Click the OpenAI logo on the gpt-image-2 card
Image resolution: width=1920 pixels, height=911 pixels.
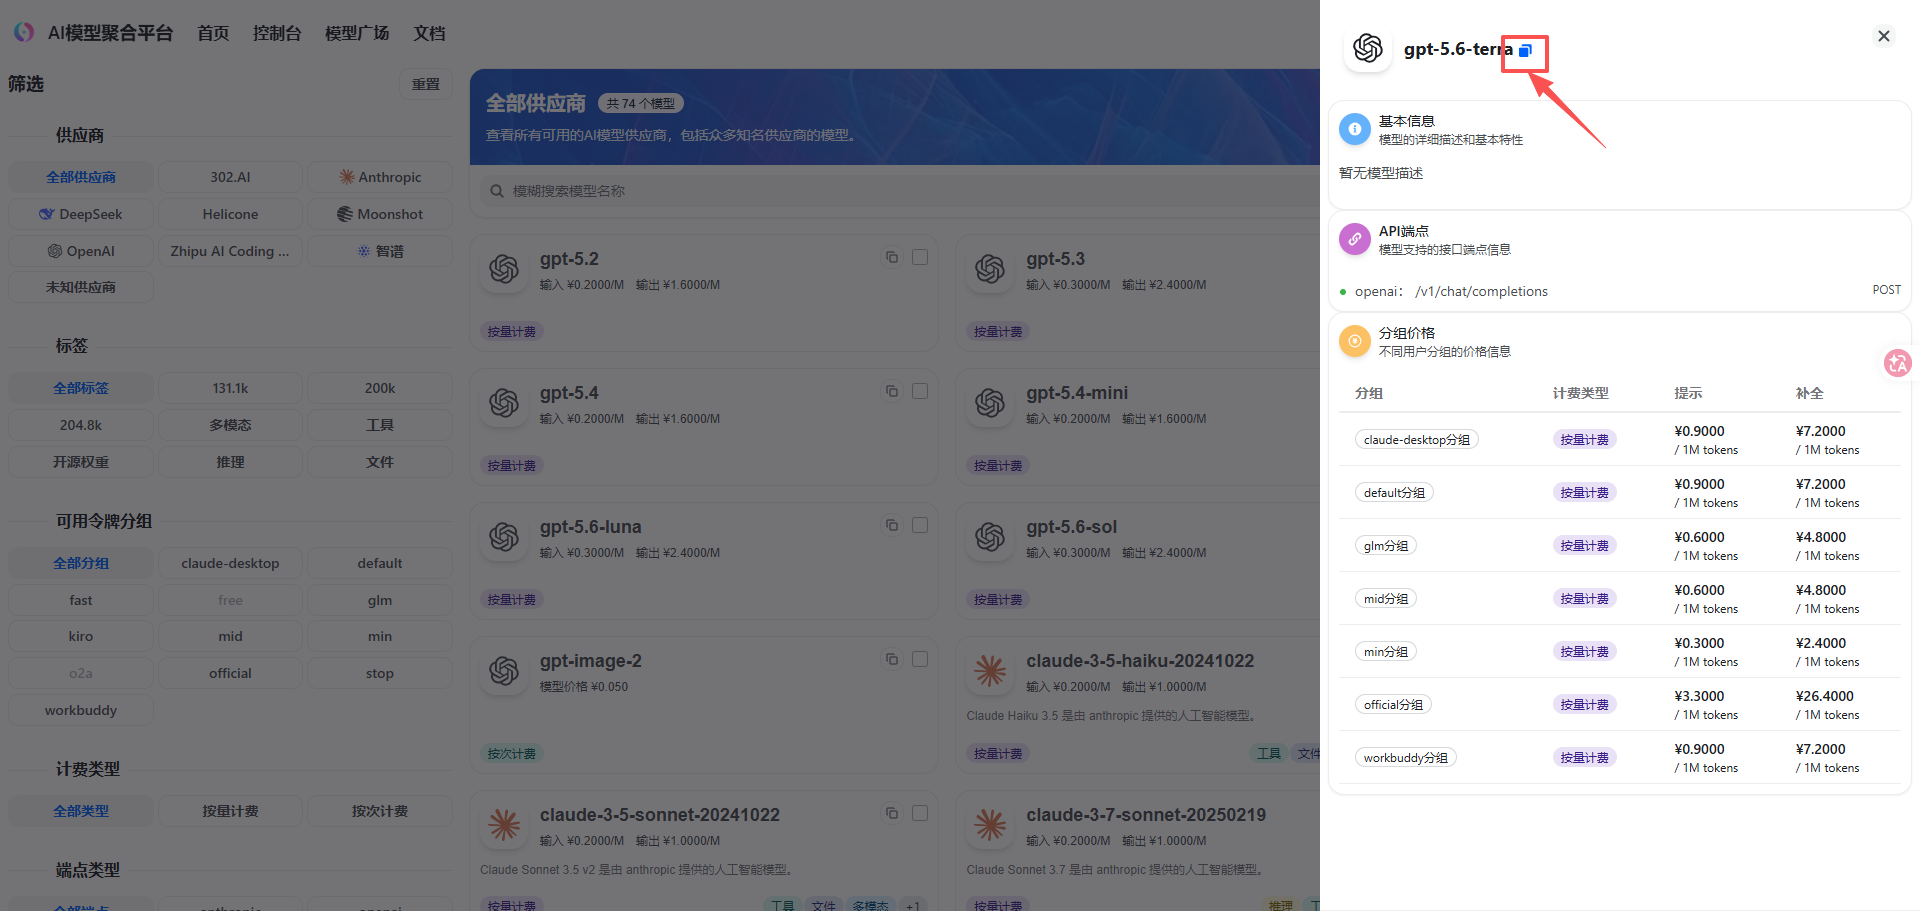pyautogui.click(x=504, y=671)
